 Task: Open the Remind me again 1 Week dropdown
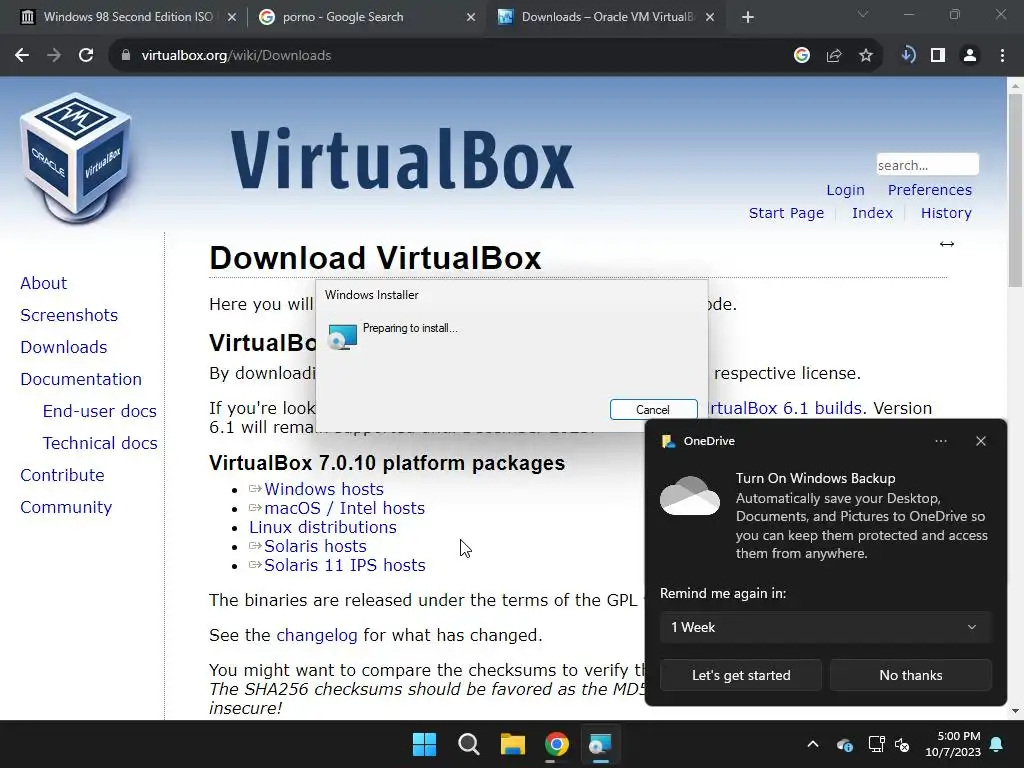pyautogui.click(x=825, y=627)
